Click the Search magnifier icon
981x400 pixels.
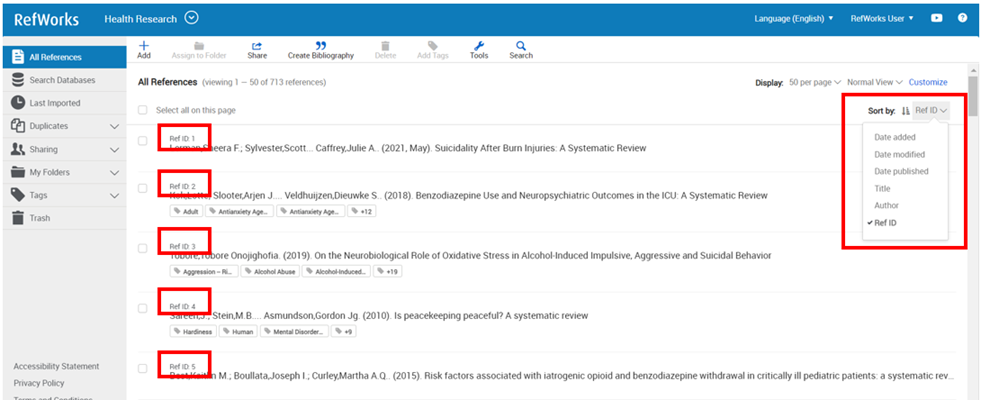tap(521, 46)
